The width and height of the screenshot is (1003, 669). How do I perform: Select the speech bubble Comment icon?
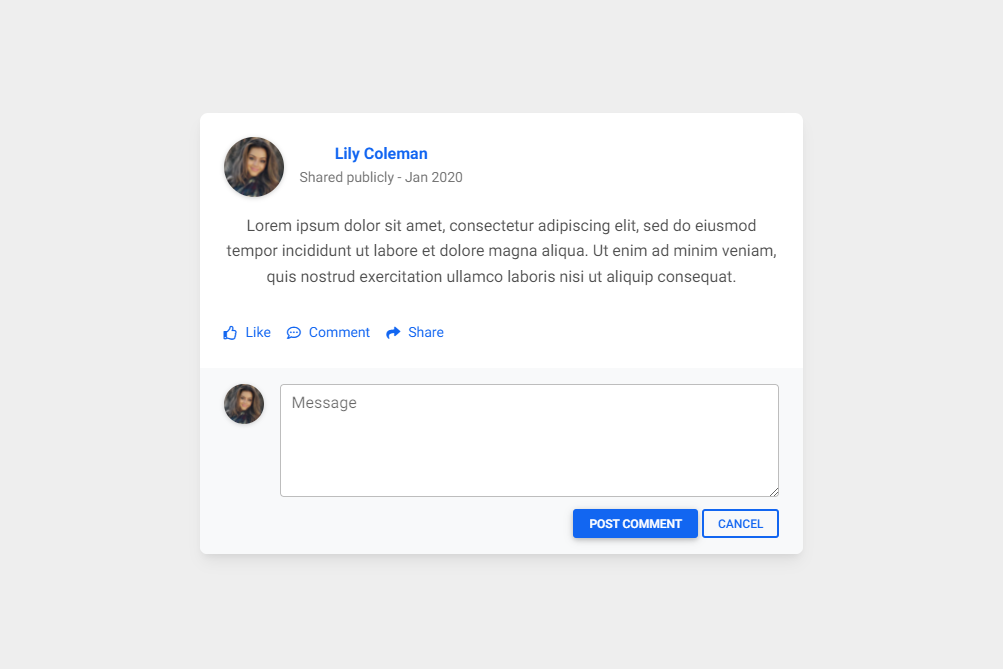[293, 331]
